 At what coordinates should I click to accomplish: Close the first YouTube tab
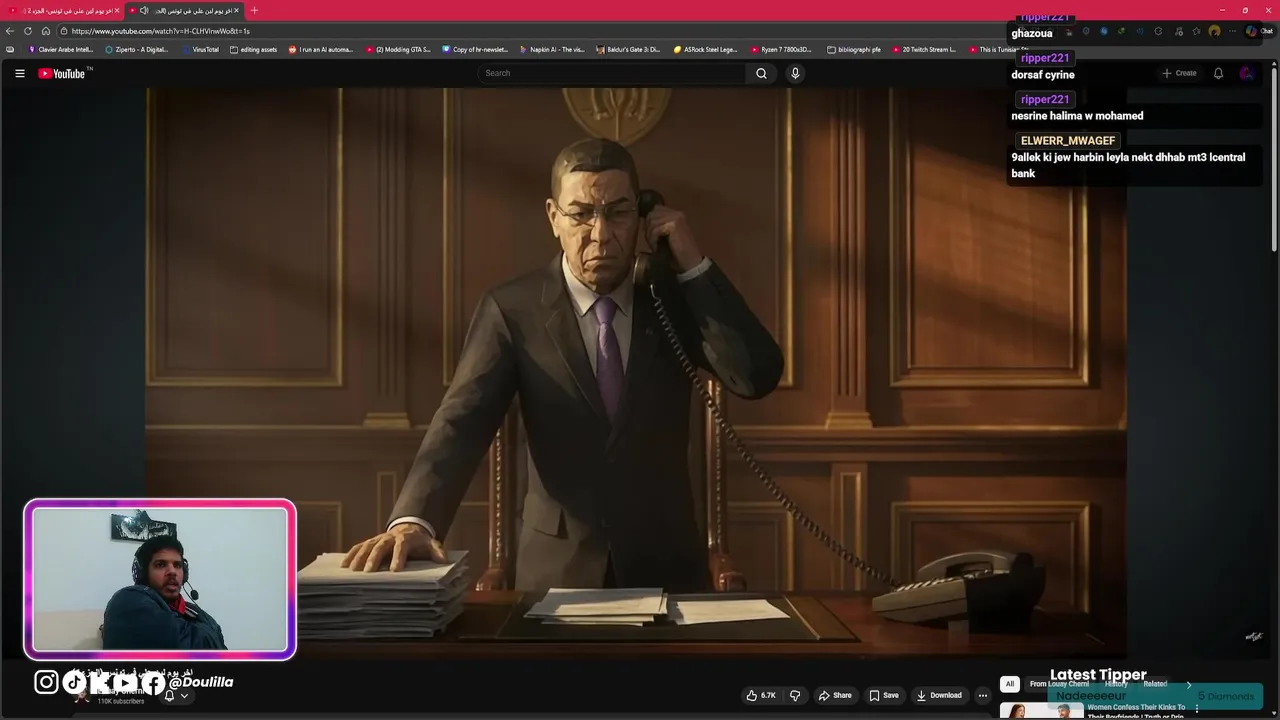pos(117,10)
